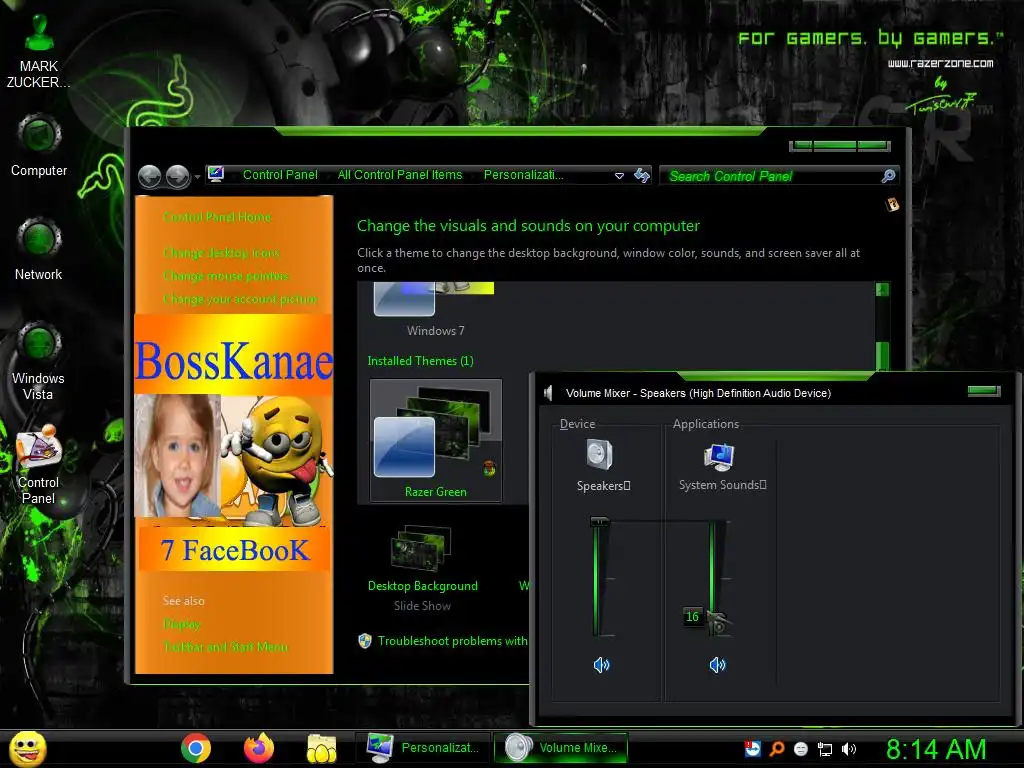Click the round white tray icon
Screen dimensions: 1024x768
[x=801, y=750]
